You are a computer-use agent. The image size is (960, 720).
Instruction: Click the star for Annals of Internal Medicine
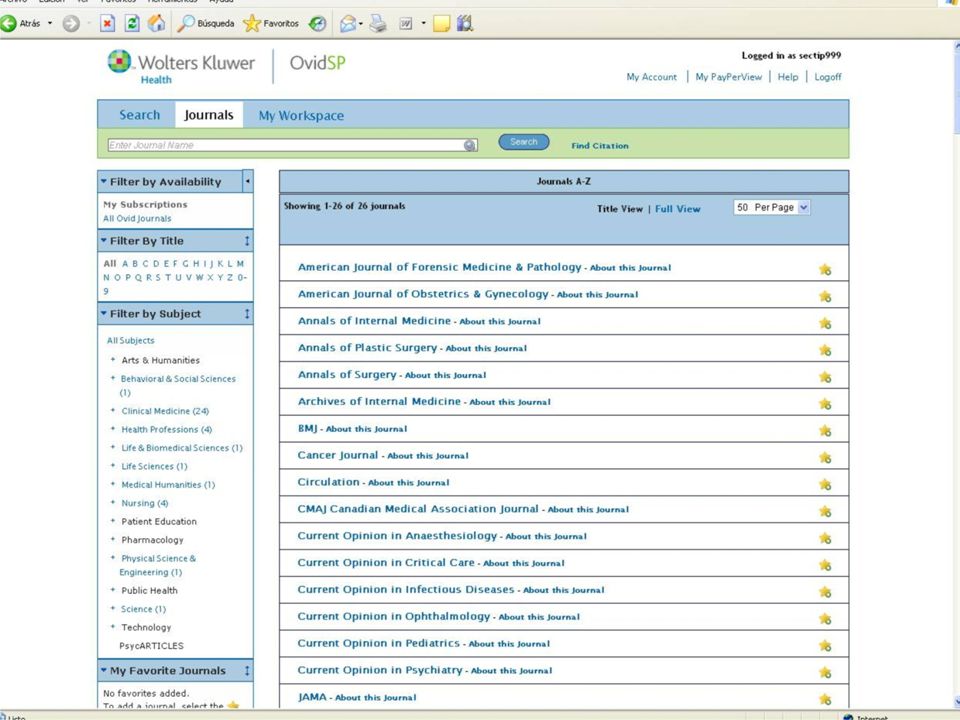tap(825, 323)
